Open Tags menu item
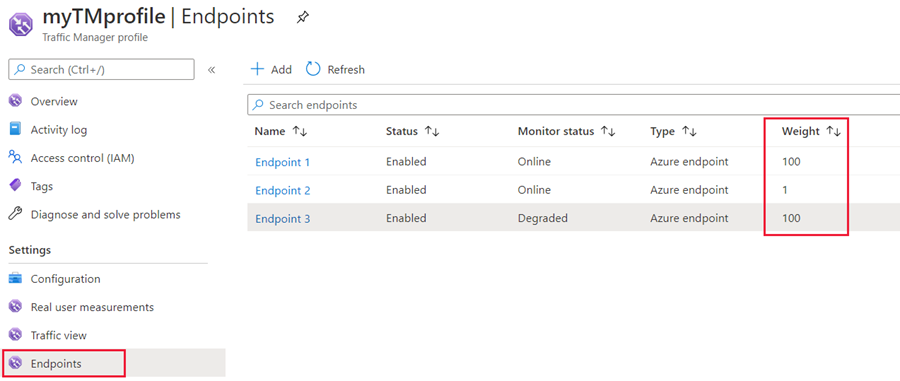Viewport: 900px width, 381px height. (x=42, y=186)
